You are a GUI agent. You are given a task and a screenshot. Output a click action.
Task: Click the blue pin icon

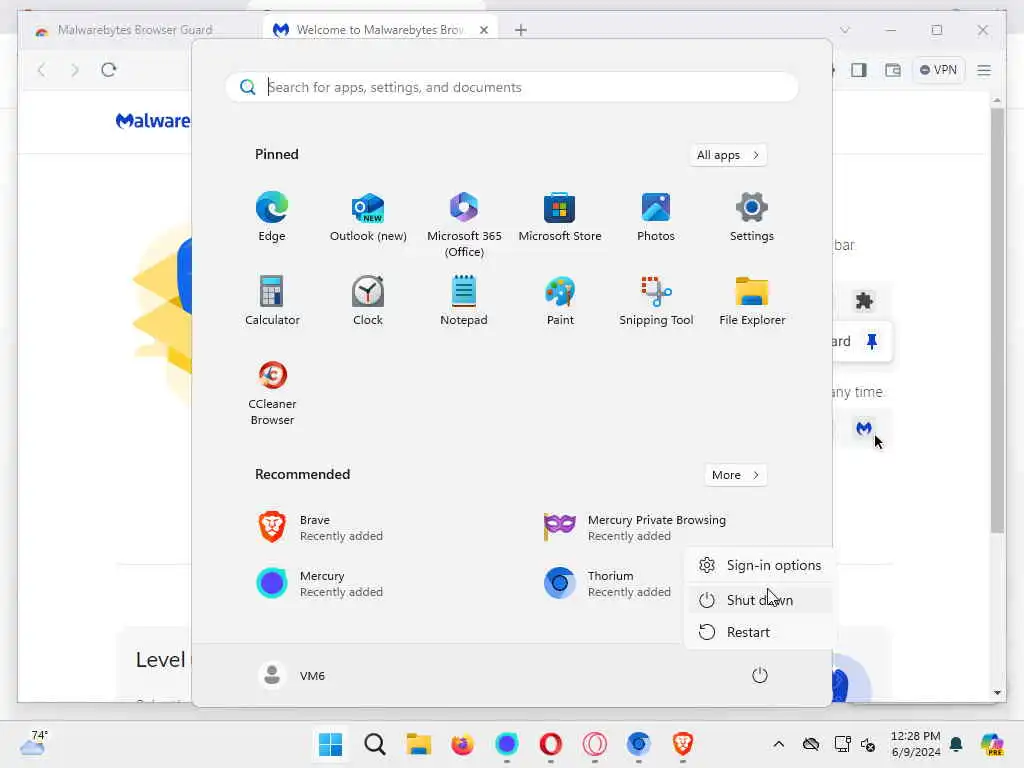tap(872, 341)
